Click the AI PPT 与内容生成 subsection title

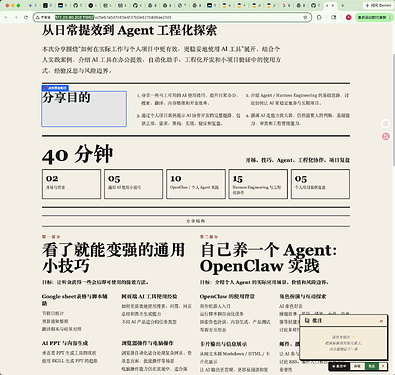(65, 343)
